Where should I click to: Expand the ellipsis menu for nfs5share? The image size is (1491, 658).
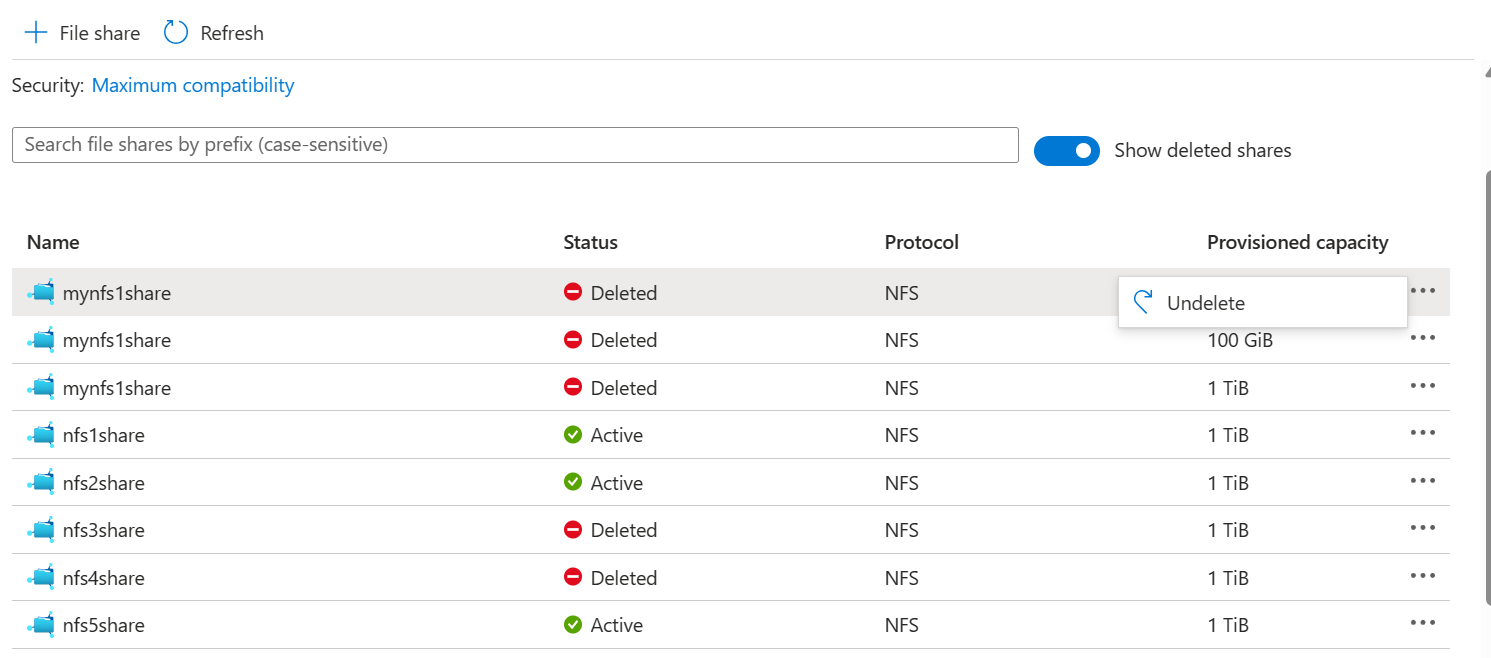[x=1422, y=623]
